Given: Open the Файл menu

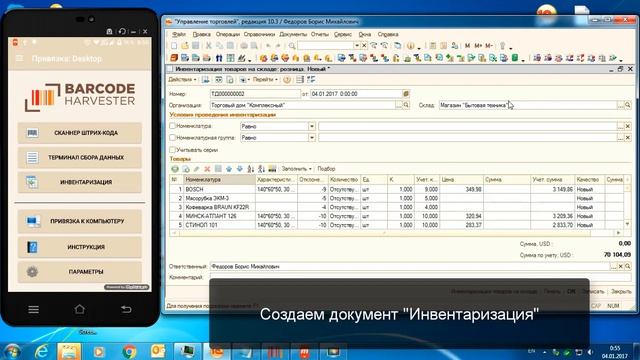Looking at the screenshot, I should click(179, 34).
